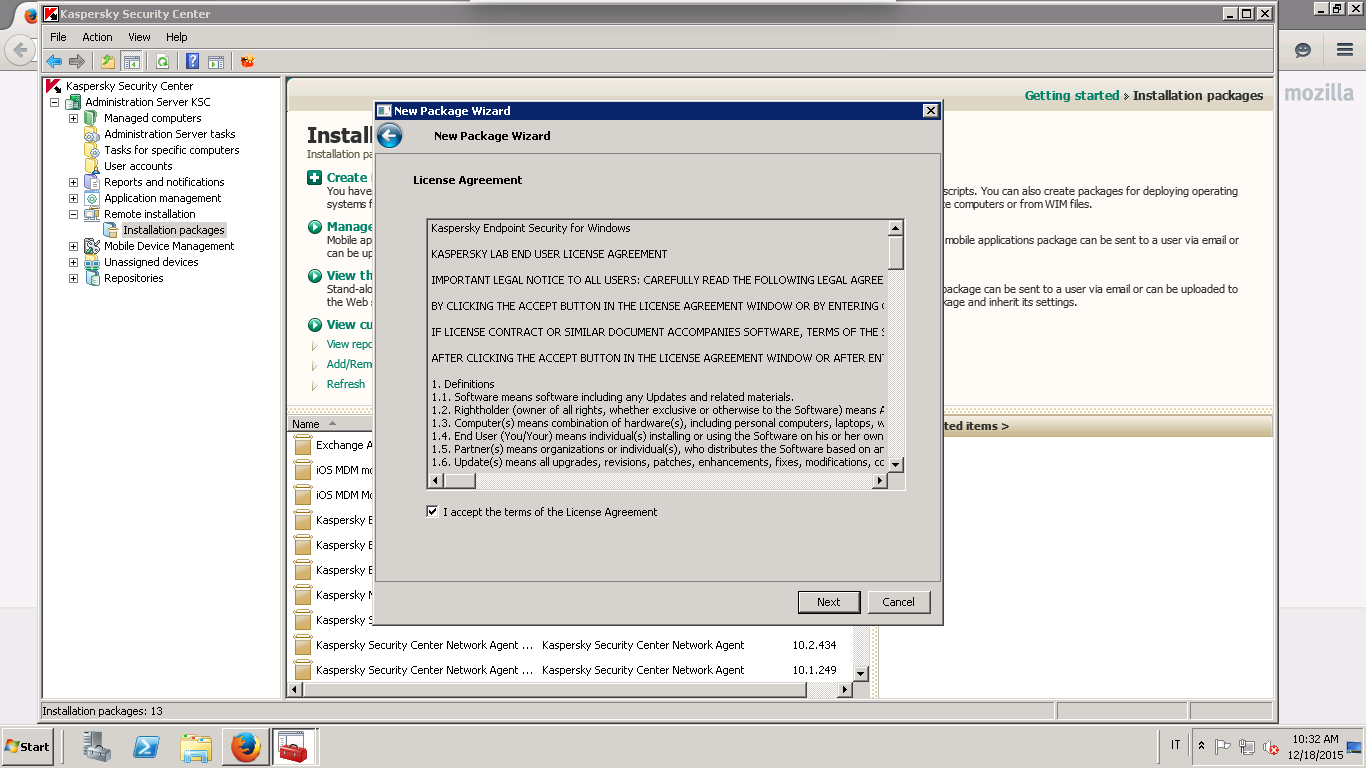Viewport: 1366px width, 768px height.
Task: Click the Tasks for specific computers icon
Action: pos(92,150)
